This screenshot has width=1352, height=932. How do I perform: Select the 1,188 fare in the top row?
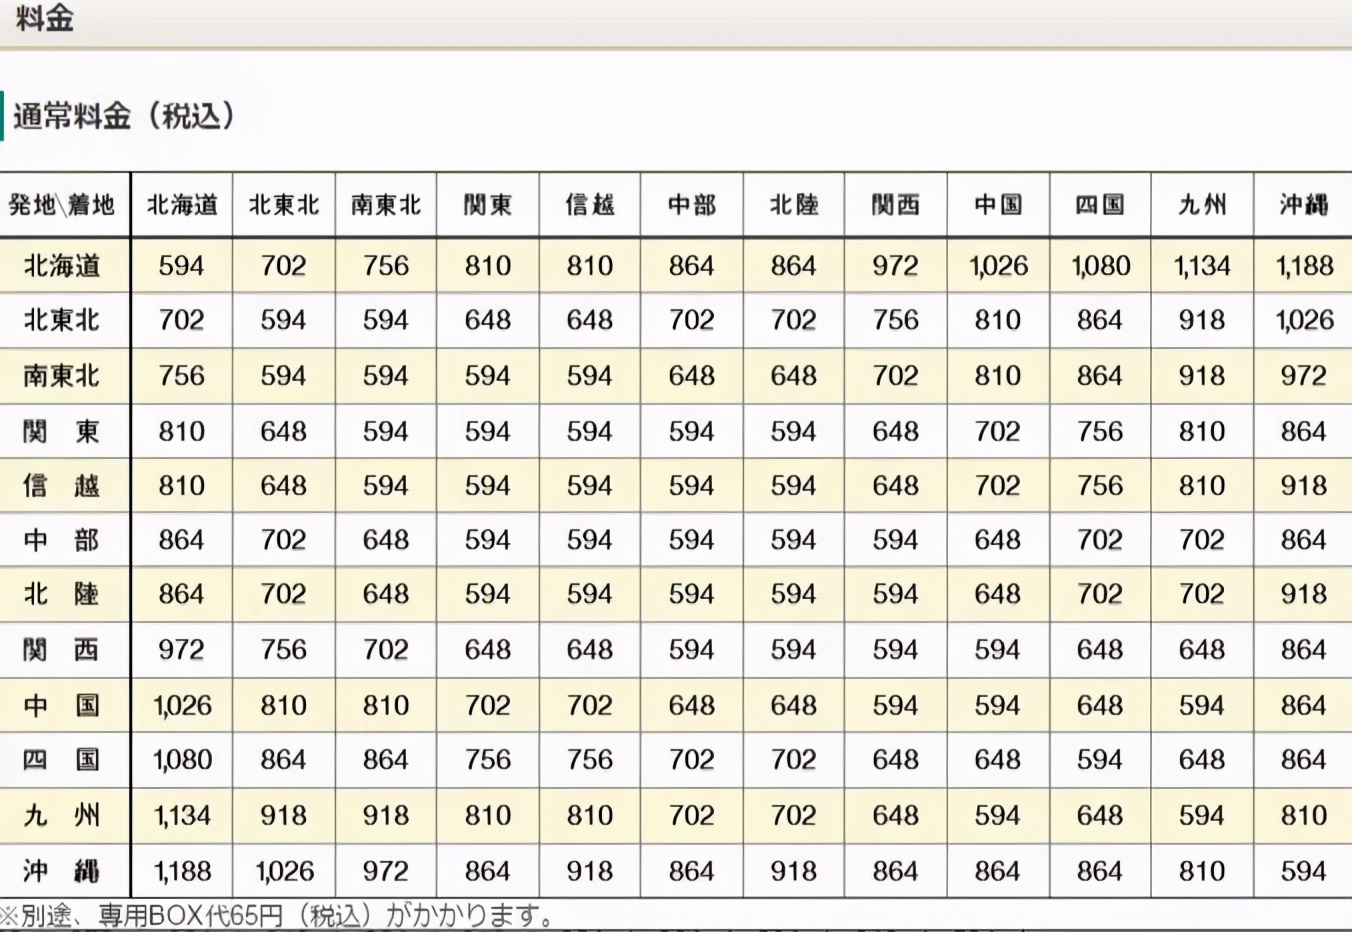(x=1303, y=265)
